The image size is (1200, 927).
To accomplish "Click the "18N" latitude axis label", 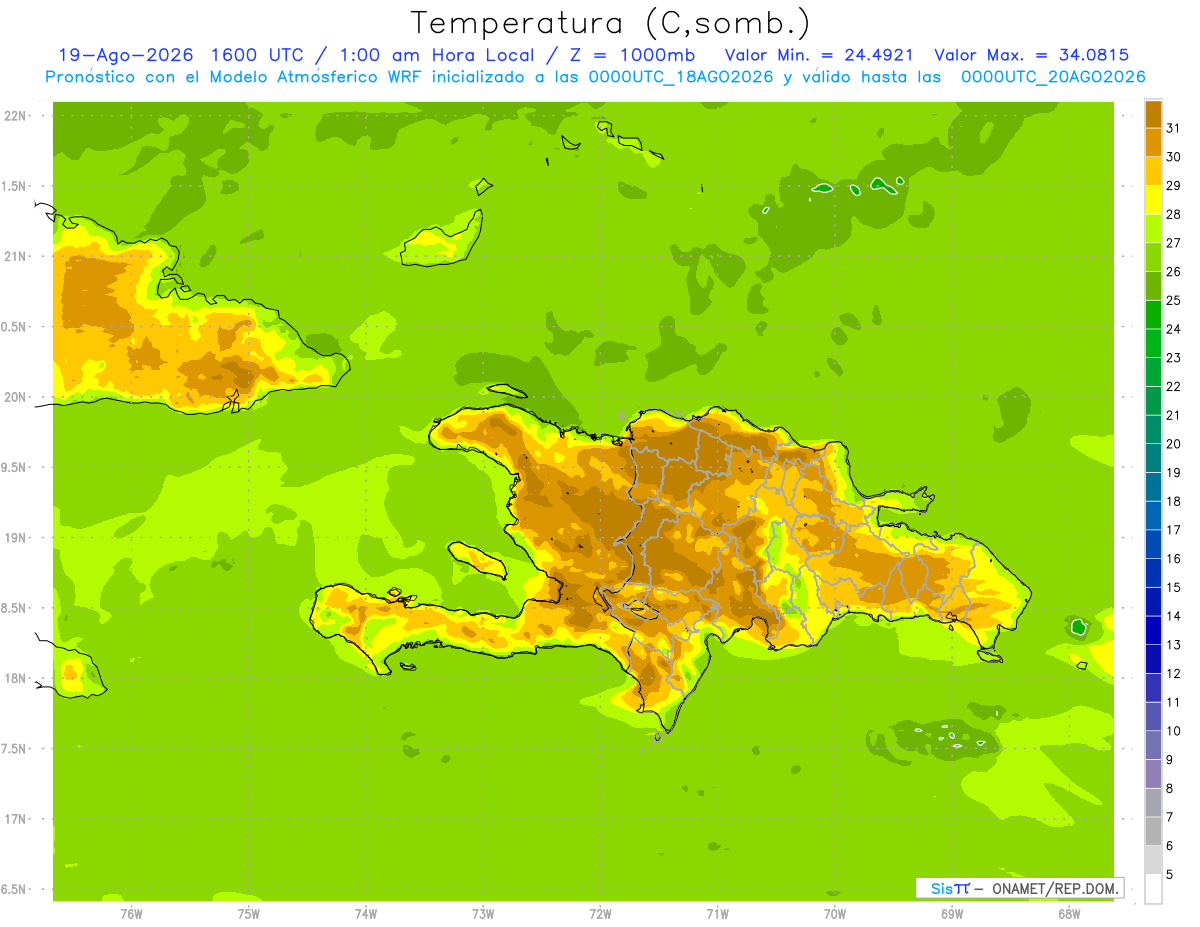I will [16, 678].
